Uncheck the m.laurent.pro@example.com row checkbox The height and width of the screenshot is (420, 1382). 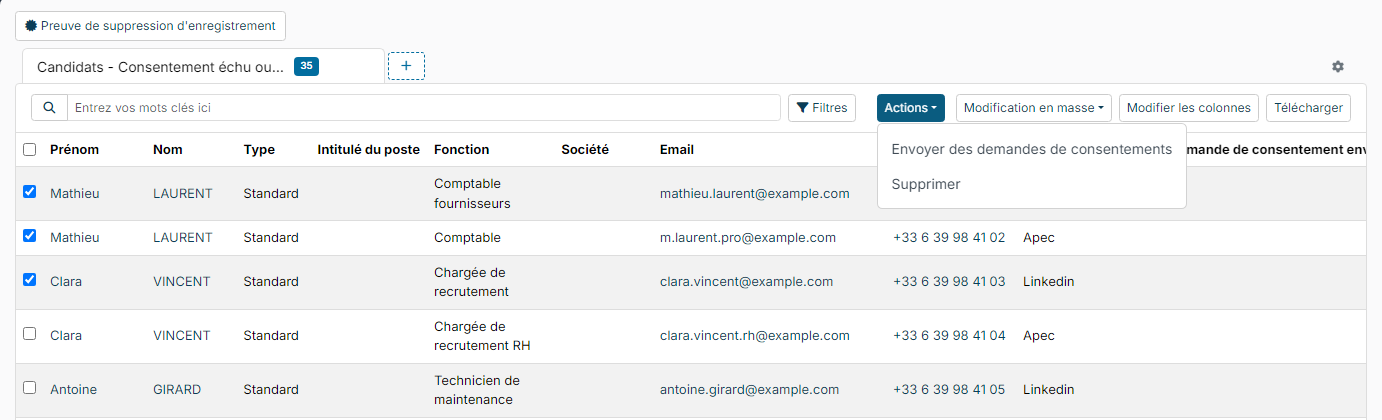point(30,236)
